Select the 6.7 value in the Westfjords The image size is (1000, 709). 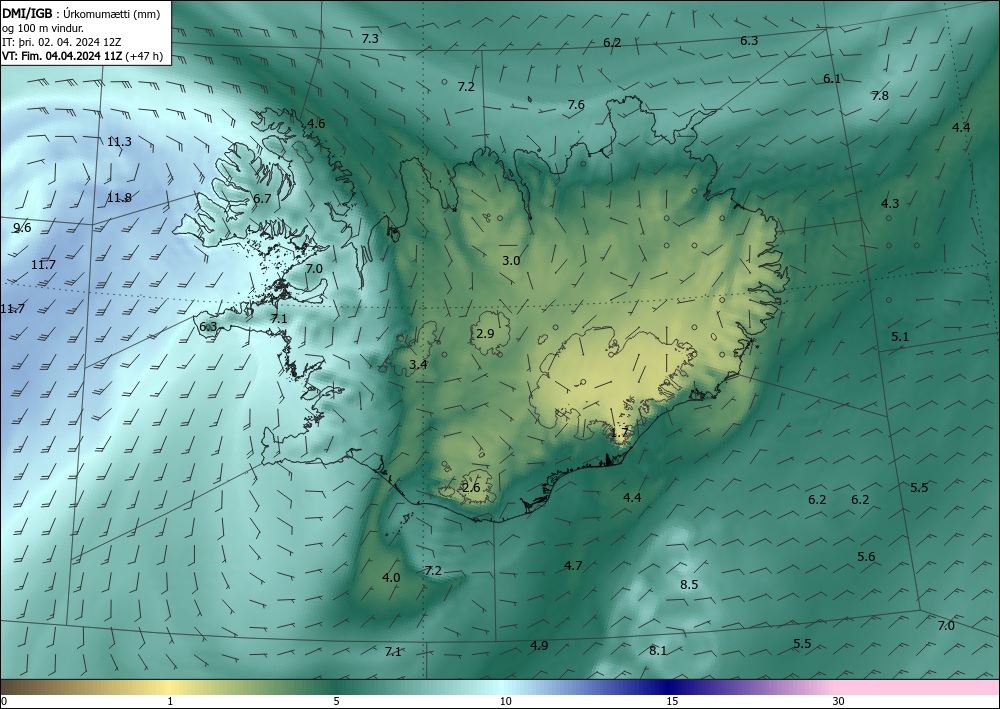[x=262, y=199]
